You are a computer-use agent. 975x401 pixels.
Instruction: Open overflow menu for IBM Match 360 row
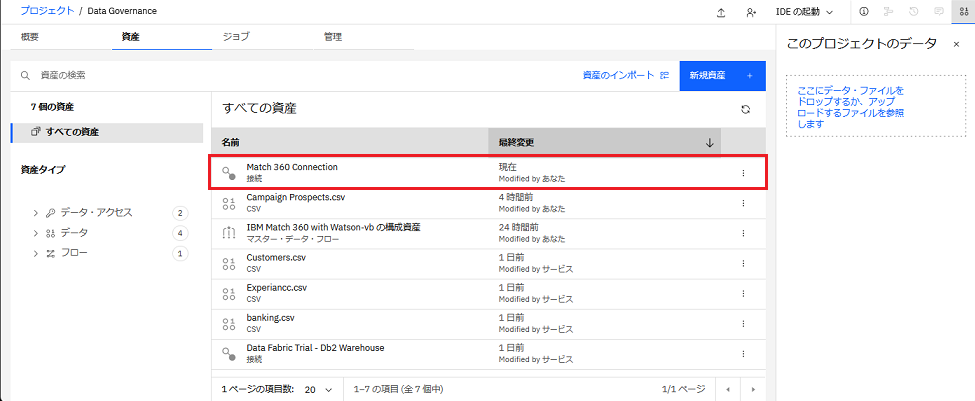tap(743, 233)
